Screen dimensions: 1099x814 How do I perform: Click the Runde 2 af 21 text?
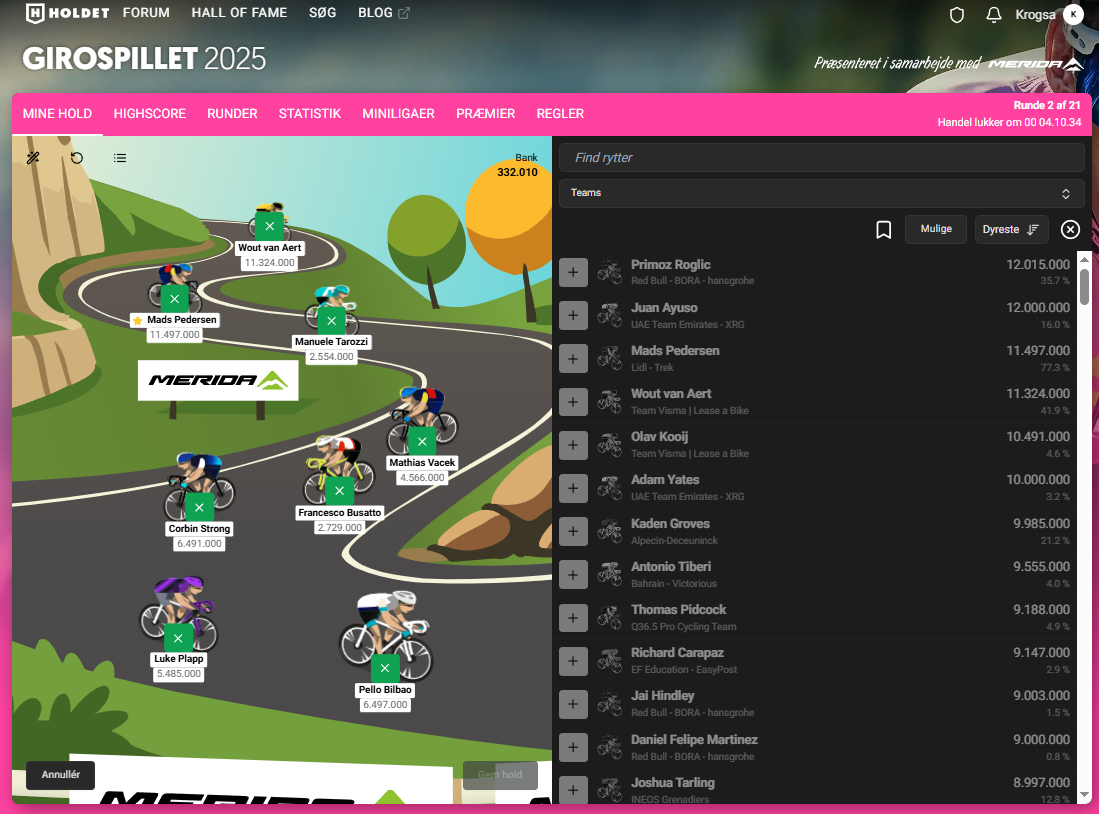[x=1047, y=105]
